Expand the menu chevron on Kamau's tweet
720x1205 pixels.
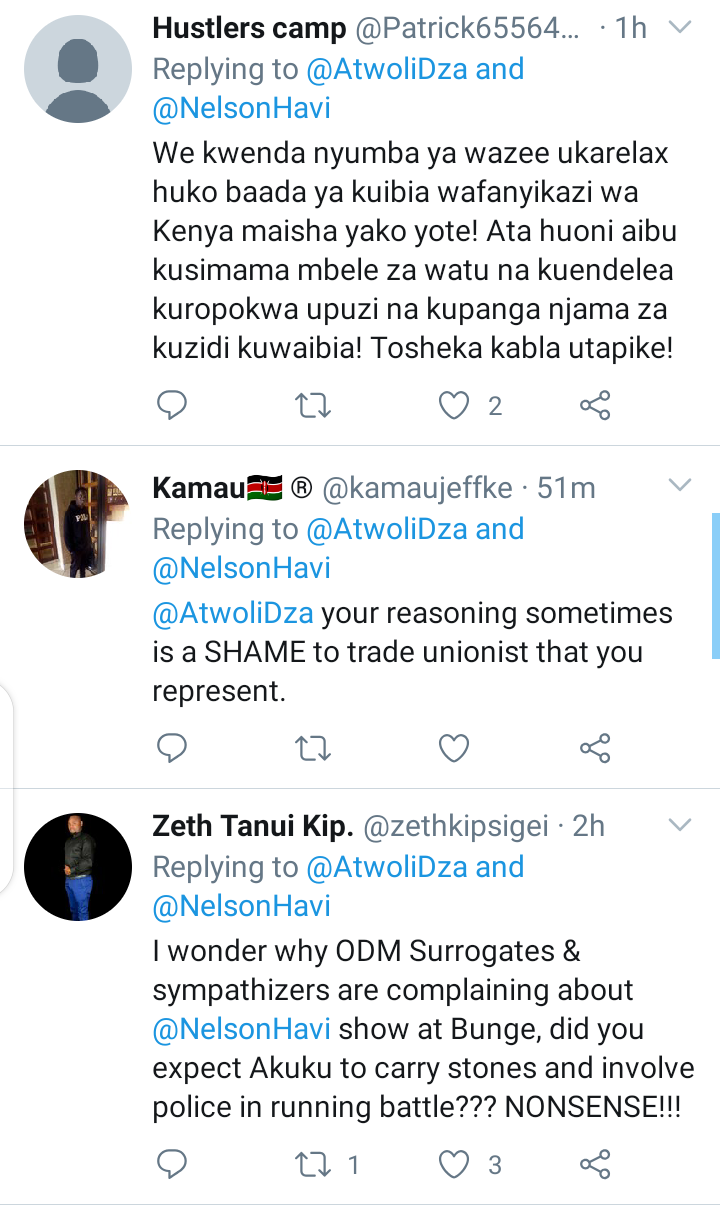tap(680, 486)
